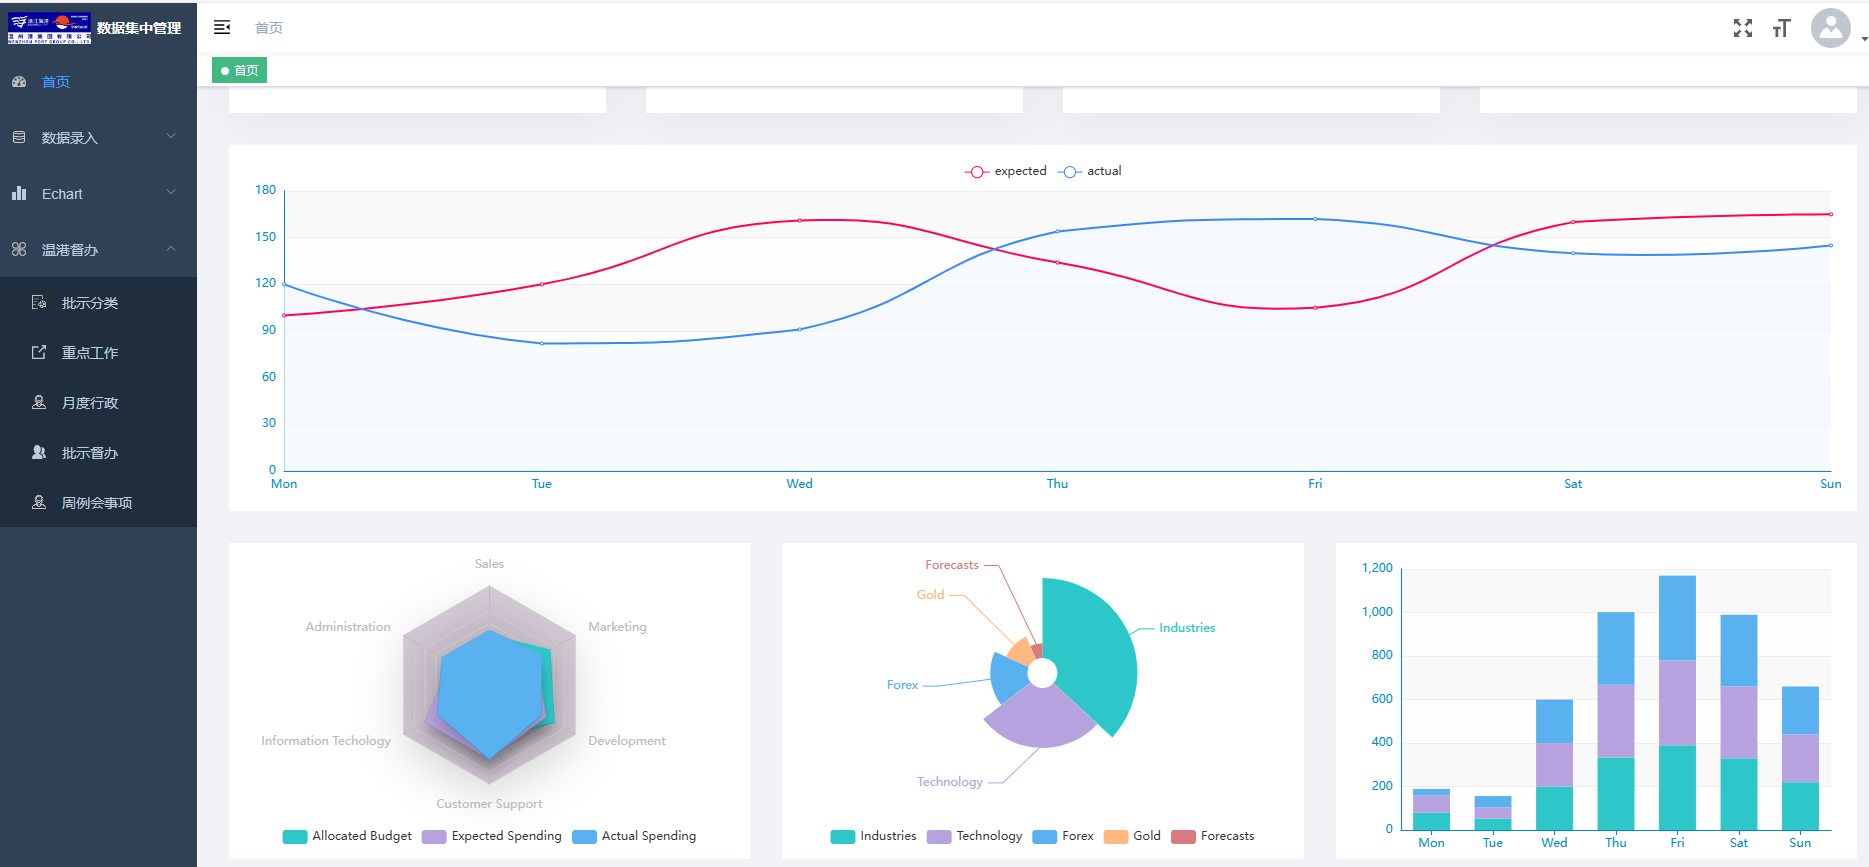Click the bar chart icon beside Echart
Screen dimensions: 1869x867
pyautogui.click(x=19, y=193)
